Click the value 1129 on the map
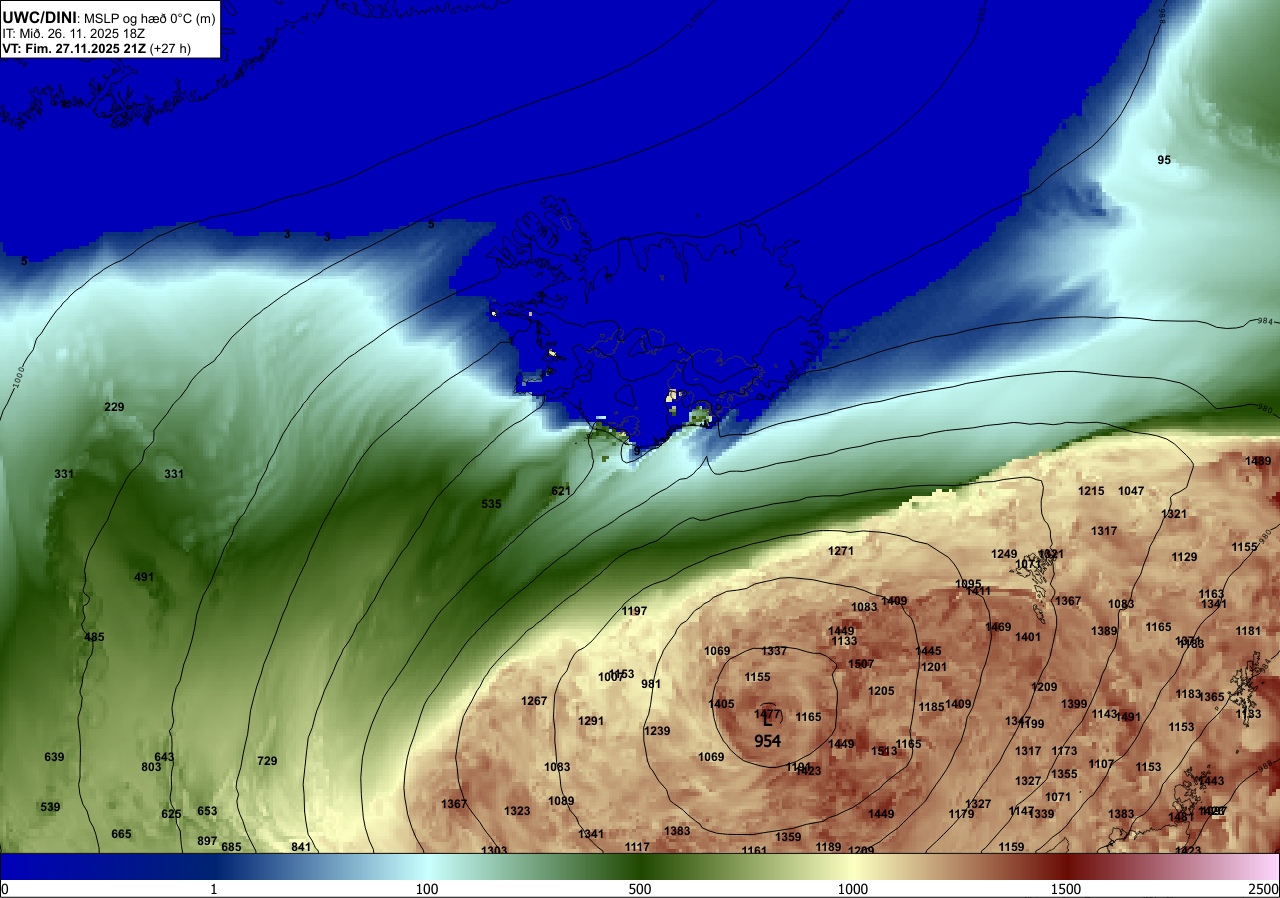1280x898 pixels. 1184,557
